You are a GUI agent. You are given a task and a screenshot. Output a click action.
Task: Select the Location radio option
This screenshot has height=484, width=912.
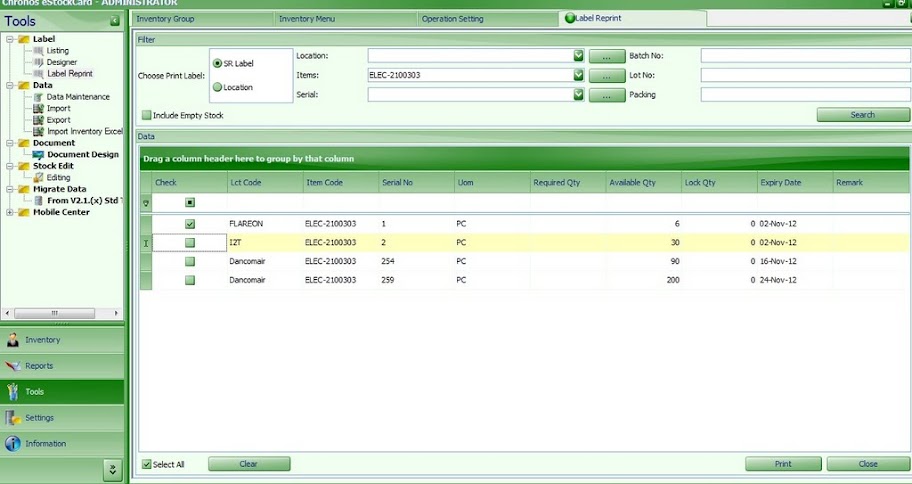[218, 87]
